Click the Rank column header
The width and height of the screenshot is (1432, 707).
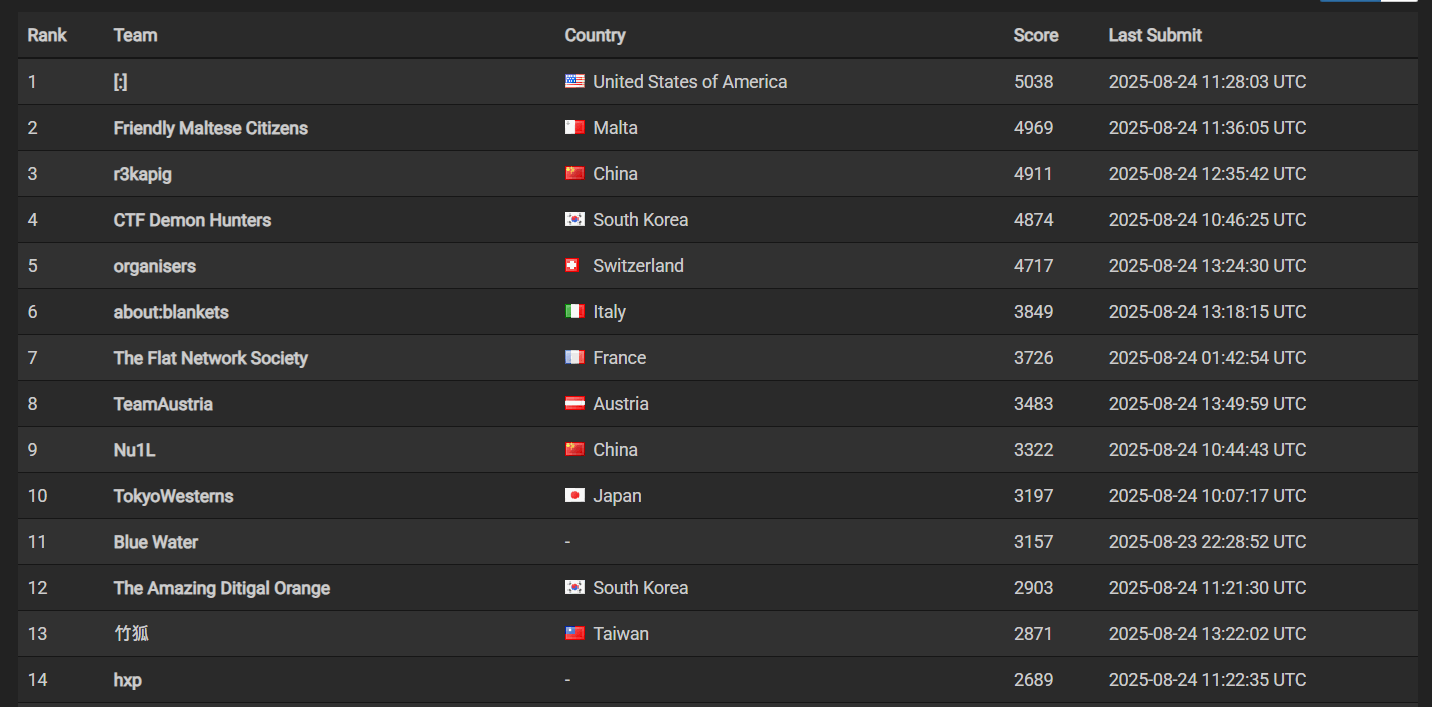point(46,35)
